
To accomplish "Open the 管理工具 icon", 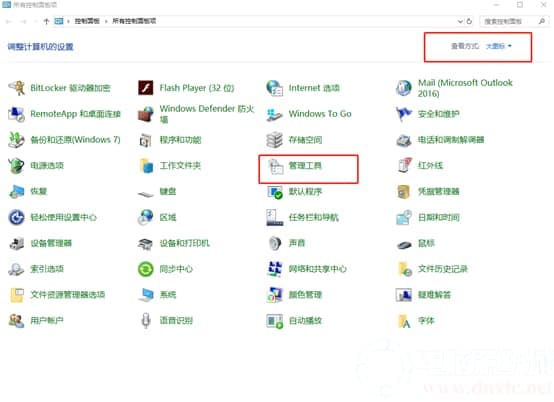I will pos(276,166).
